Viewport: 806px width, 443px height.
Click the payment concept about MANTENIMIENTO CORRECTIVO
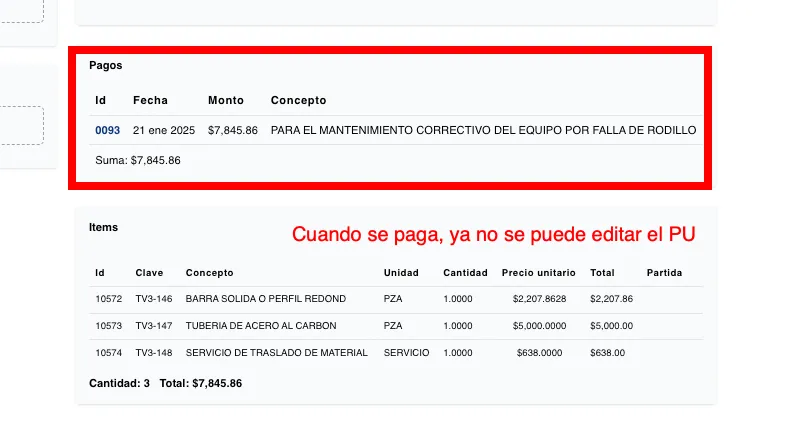(483, 131)
